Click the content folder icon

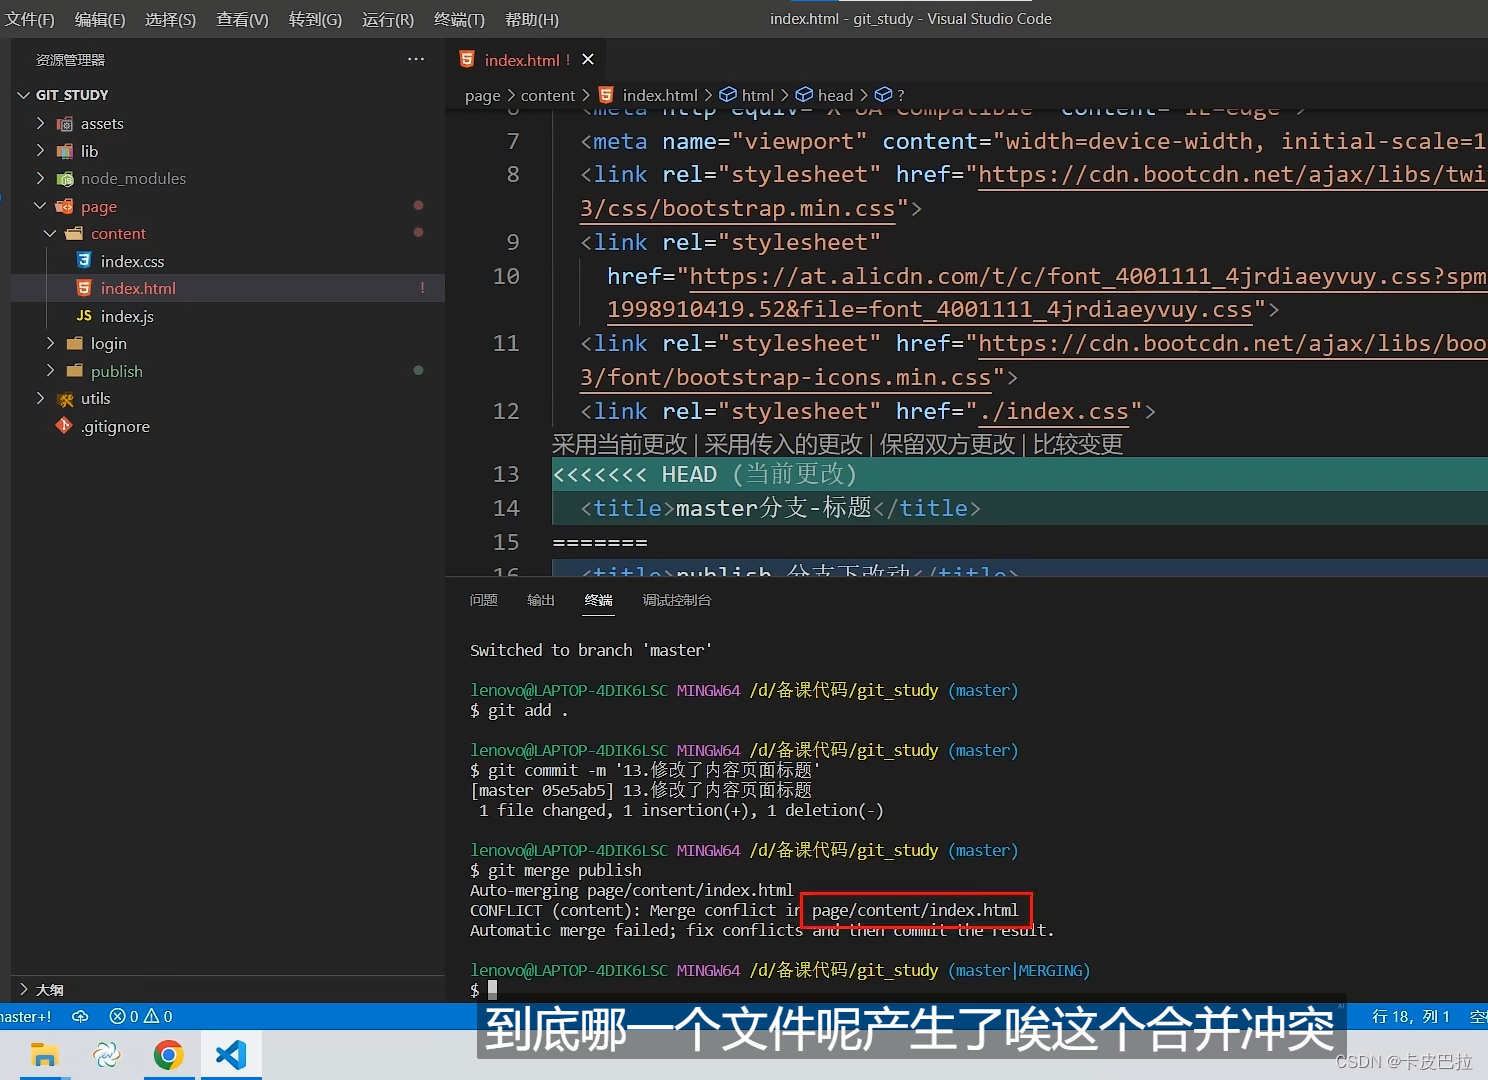(x=74, y=233)
